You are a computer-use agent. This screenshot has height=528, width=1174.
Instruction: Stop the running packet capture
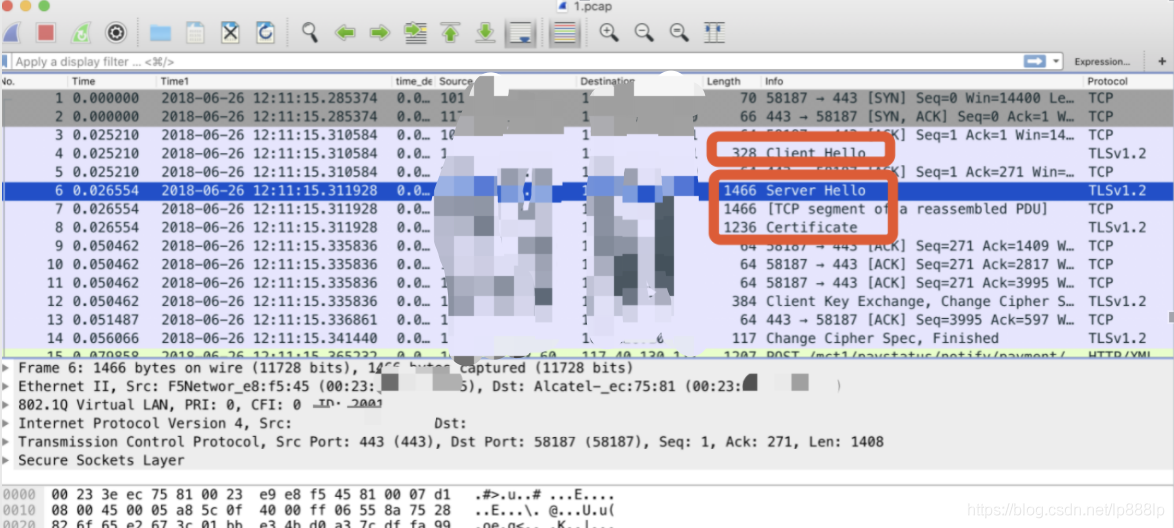coord(46,33)
